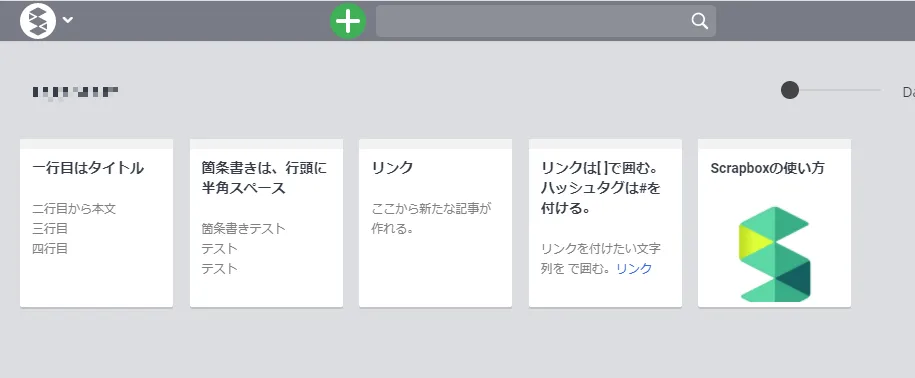Click the Scrapboxの使い方 card title
The image size is (915, 378).
coord(767,168)
